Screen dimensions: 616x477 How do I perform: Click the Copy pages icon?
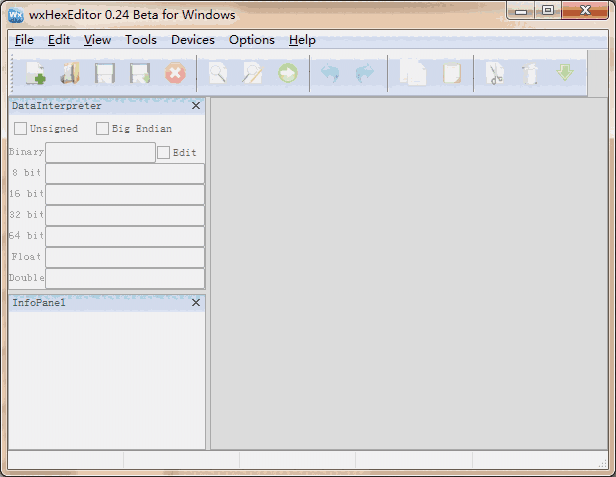(x=412, y=73)
